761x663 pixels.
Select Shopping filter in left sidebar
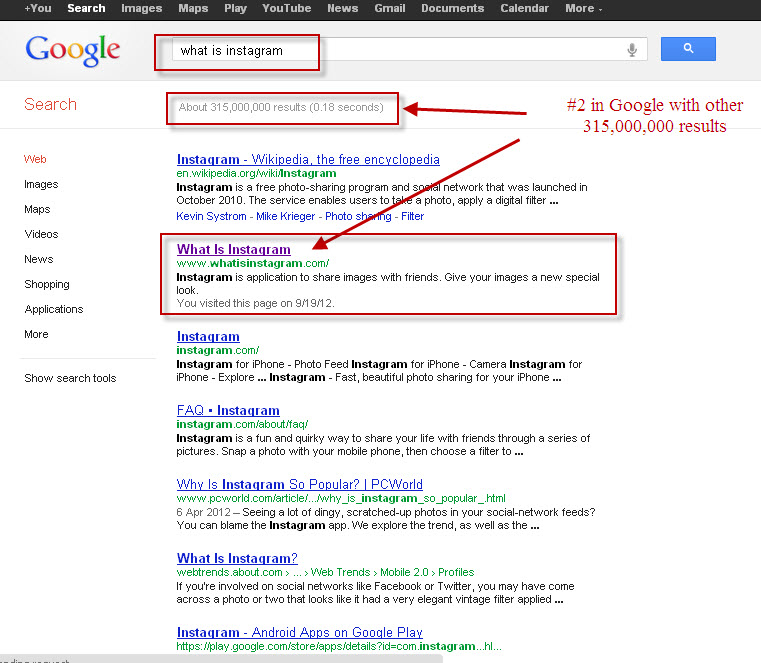pos(47,284)
